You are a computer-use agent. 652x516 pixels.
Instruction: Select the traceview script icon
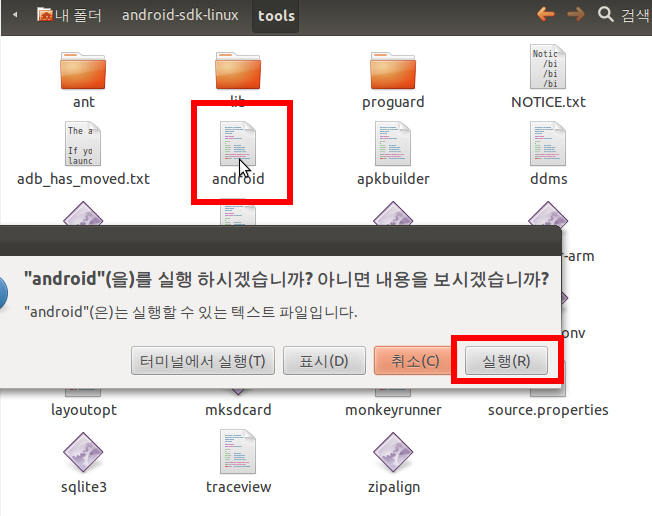[238, 452]
